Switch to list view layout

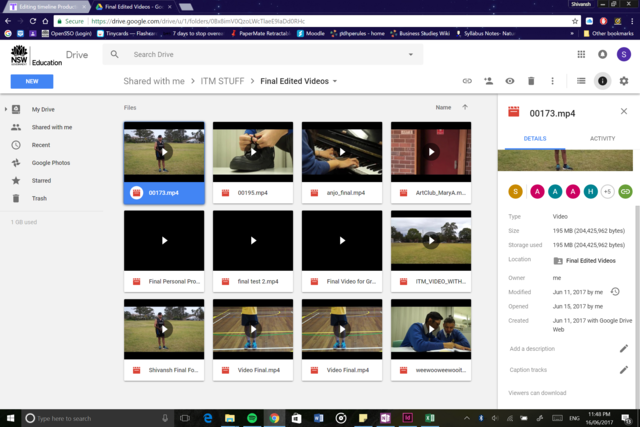click(581, 81)
